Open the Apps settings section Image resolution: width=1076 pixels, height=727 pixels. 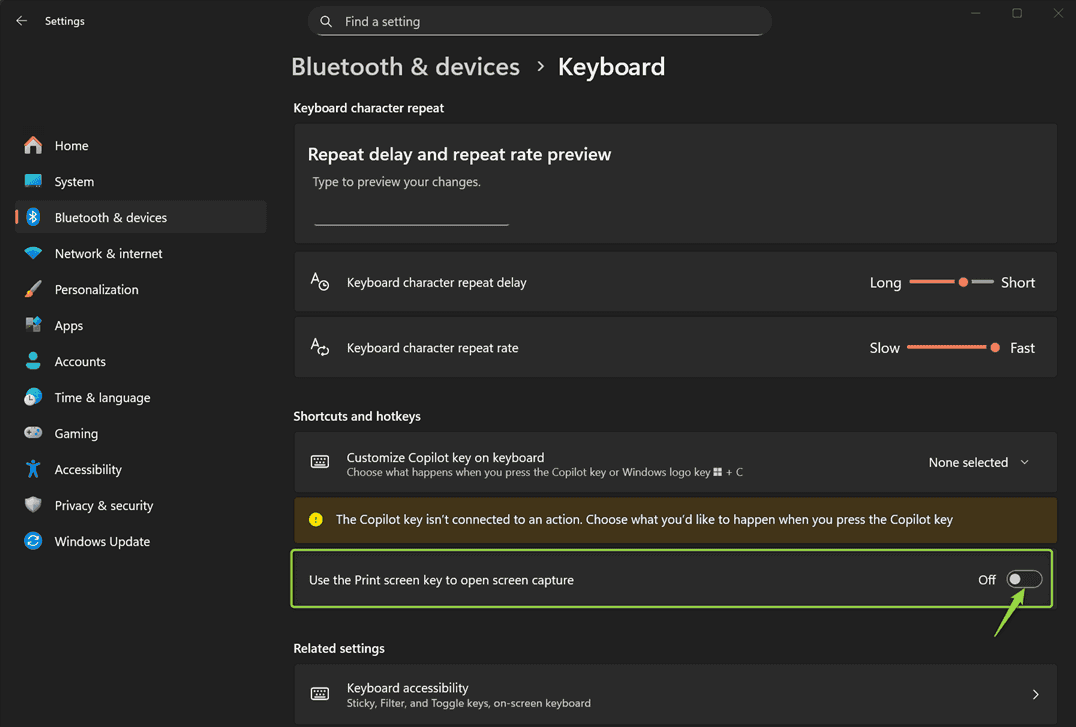click(68, 326)
